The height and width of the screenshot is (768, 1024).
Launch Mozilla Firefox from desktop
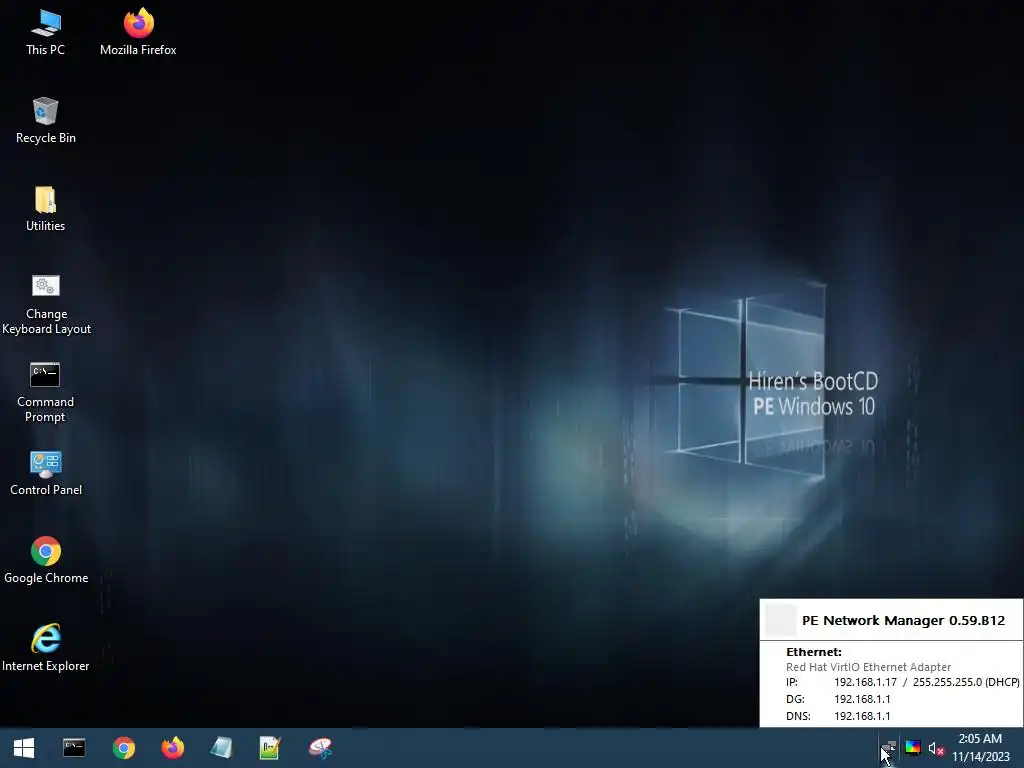tap(138, 33)
